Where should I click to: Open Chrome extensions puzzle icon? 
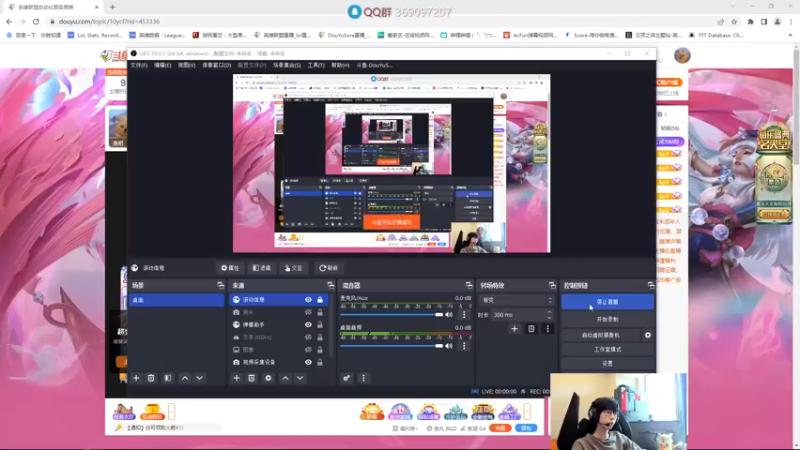click(x=751, y=21)
